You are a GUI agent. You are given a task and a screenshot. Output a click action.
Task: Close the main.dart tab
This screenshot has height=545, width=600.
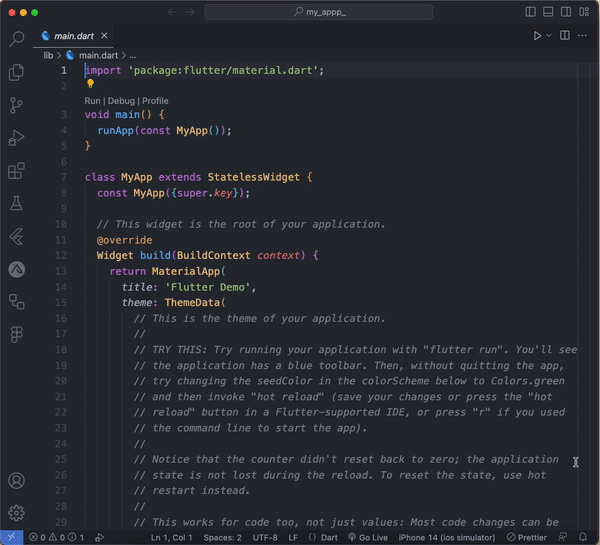104,36
